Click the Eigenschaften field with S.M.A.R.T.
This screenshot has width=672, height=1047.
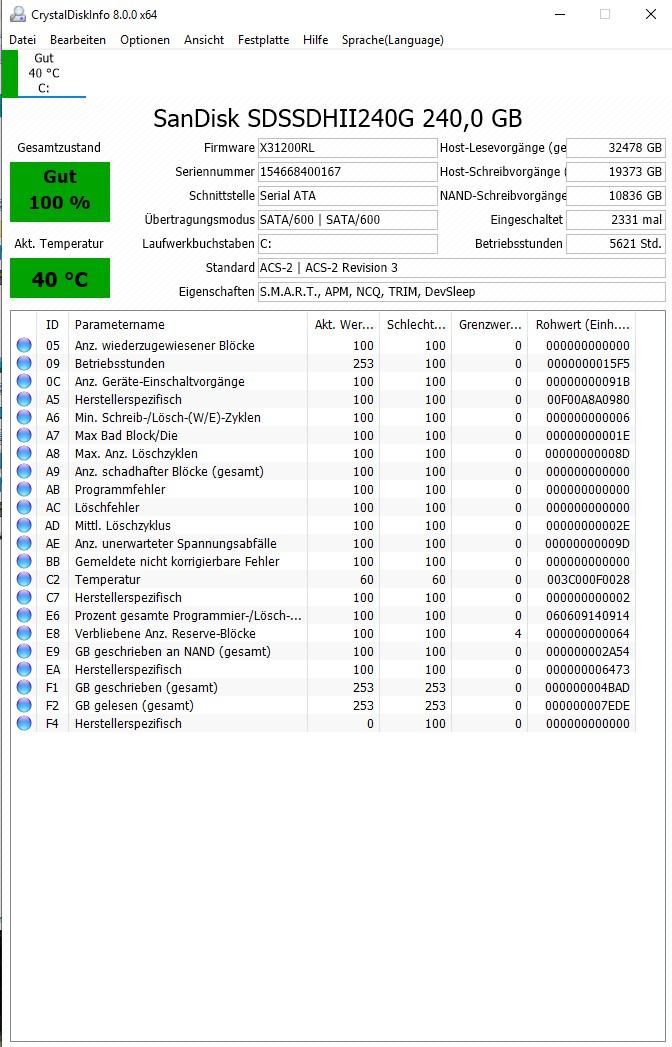point(462,292)
